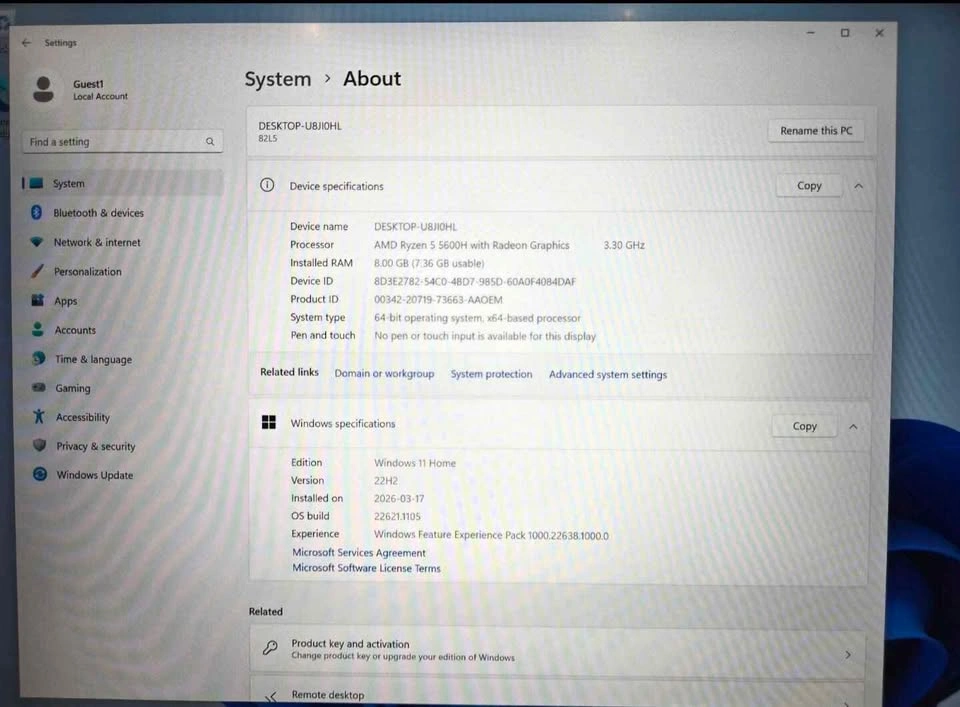Image resolution: width=960 pixels, height=707 pixels.
Task: Click the Installed on date 2026-03-17
Action: click(399, 498)
